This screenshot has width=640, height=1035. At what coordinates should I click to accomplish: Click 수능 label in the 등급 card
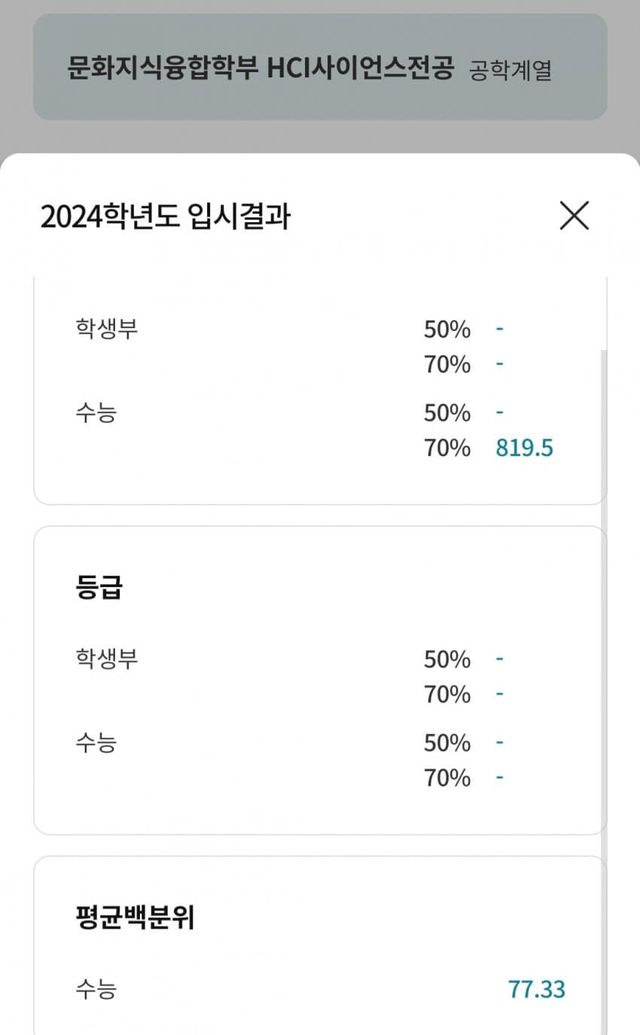96,742
